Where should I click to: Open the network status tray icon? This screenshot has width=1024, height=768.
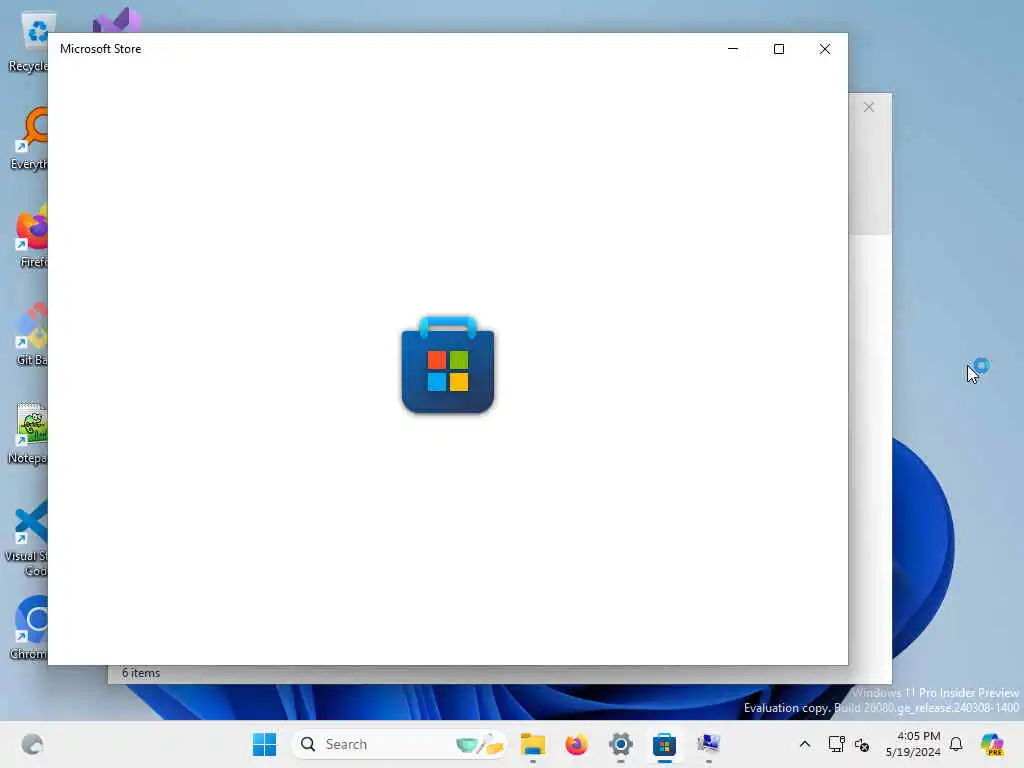click(x=836, y=744)
